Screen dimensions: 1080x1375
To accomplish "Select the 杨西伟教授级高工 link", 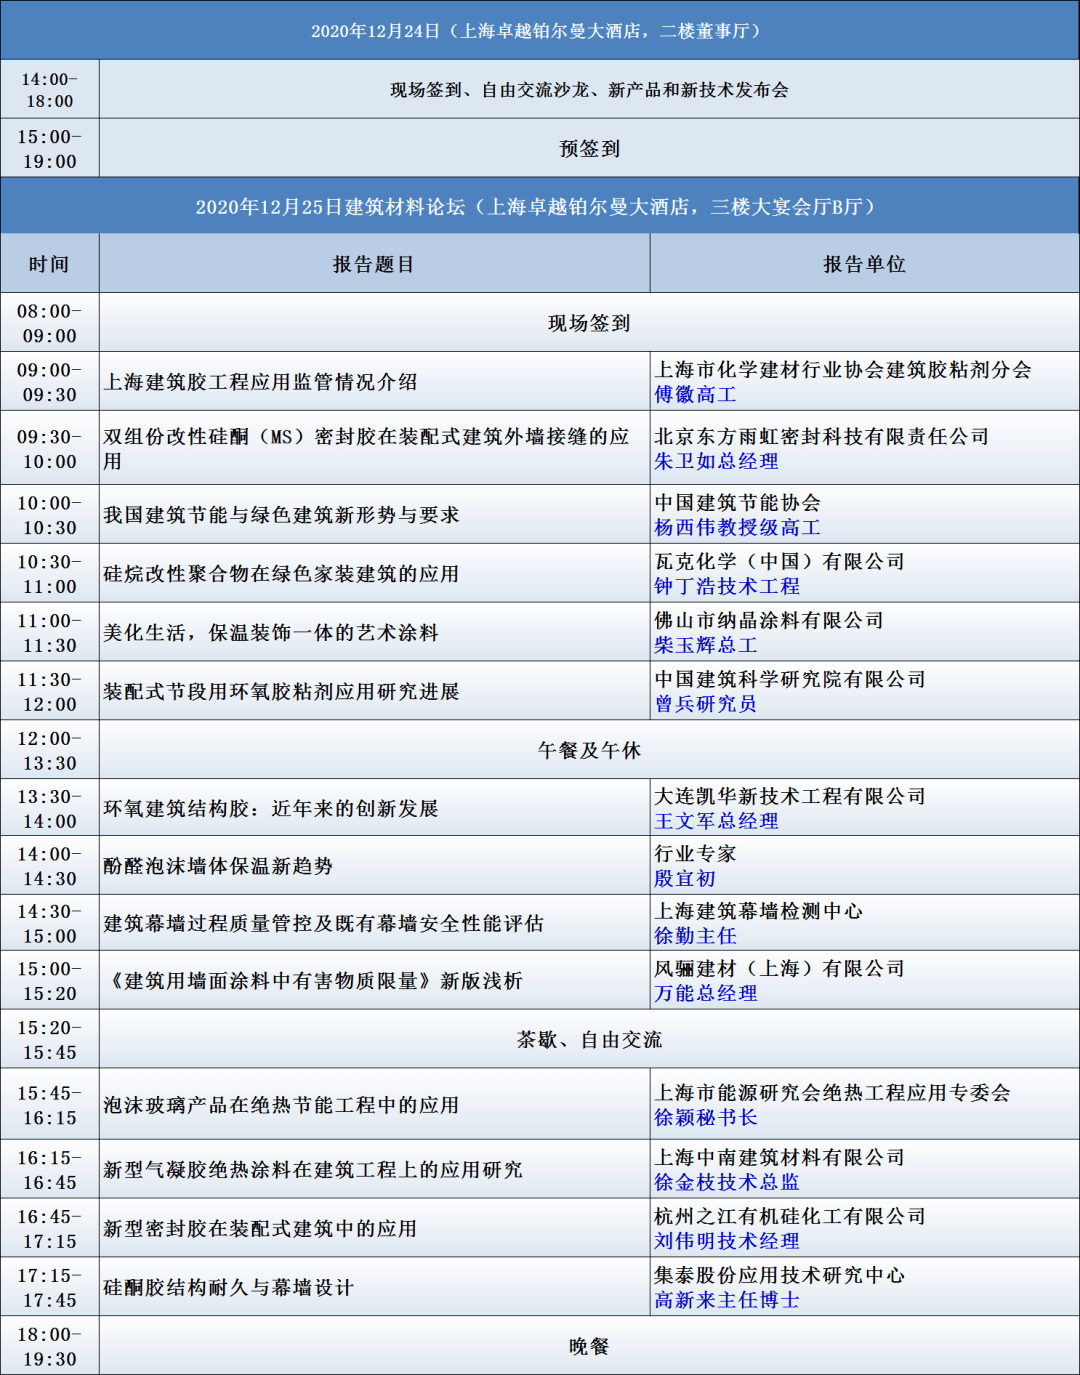I will point(737,528).
